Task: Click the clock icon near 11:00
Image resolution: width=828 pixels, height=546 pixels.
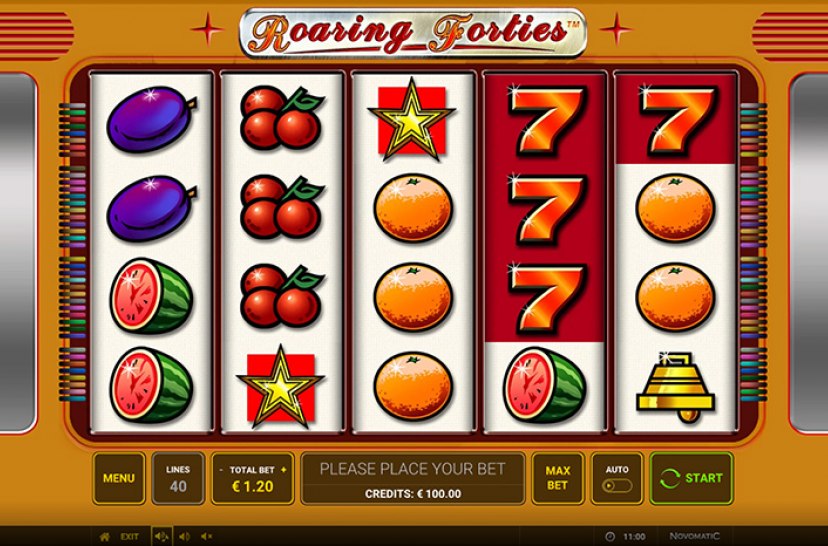Action: [610, 536]
